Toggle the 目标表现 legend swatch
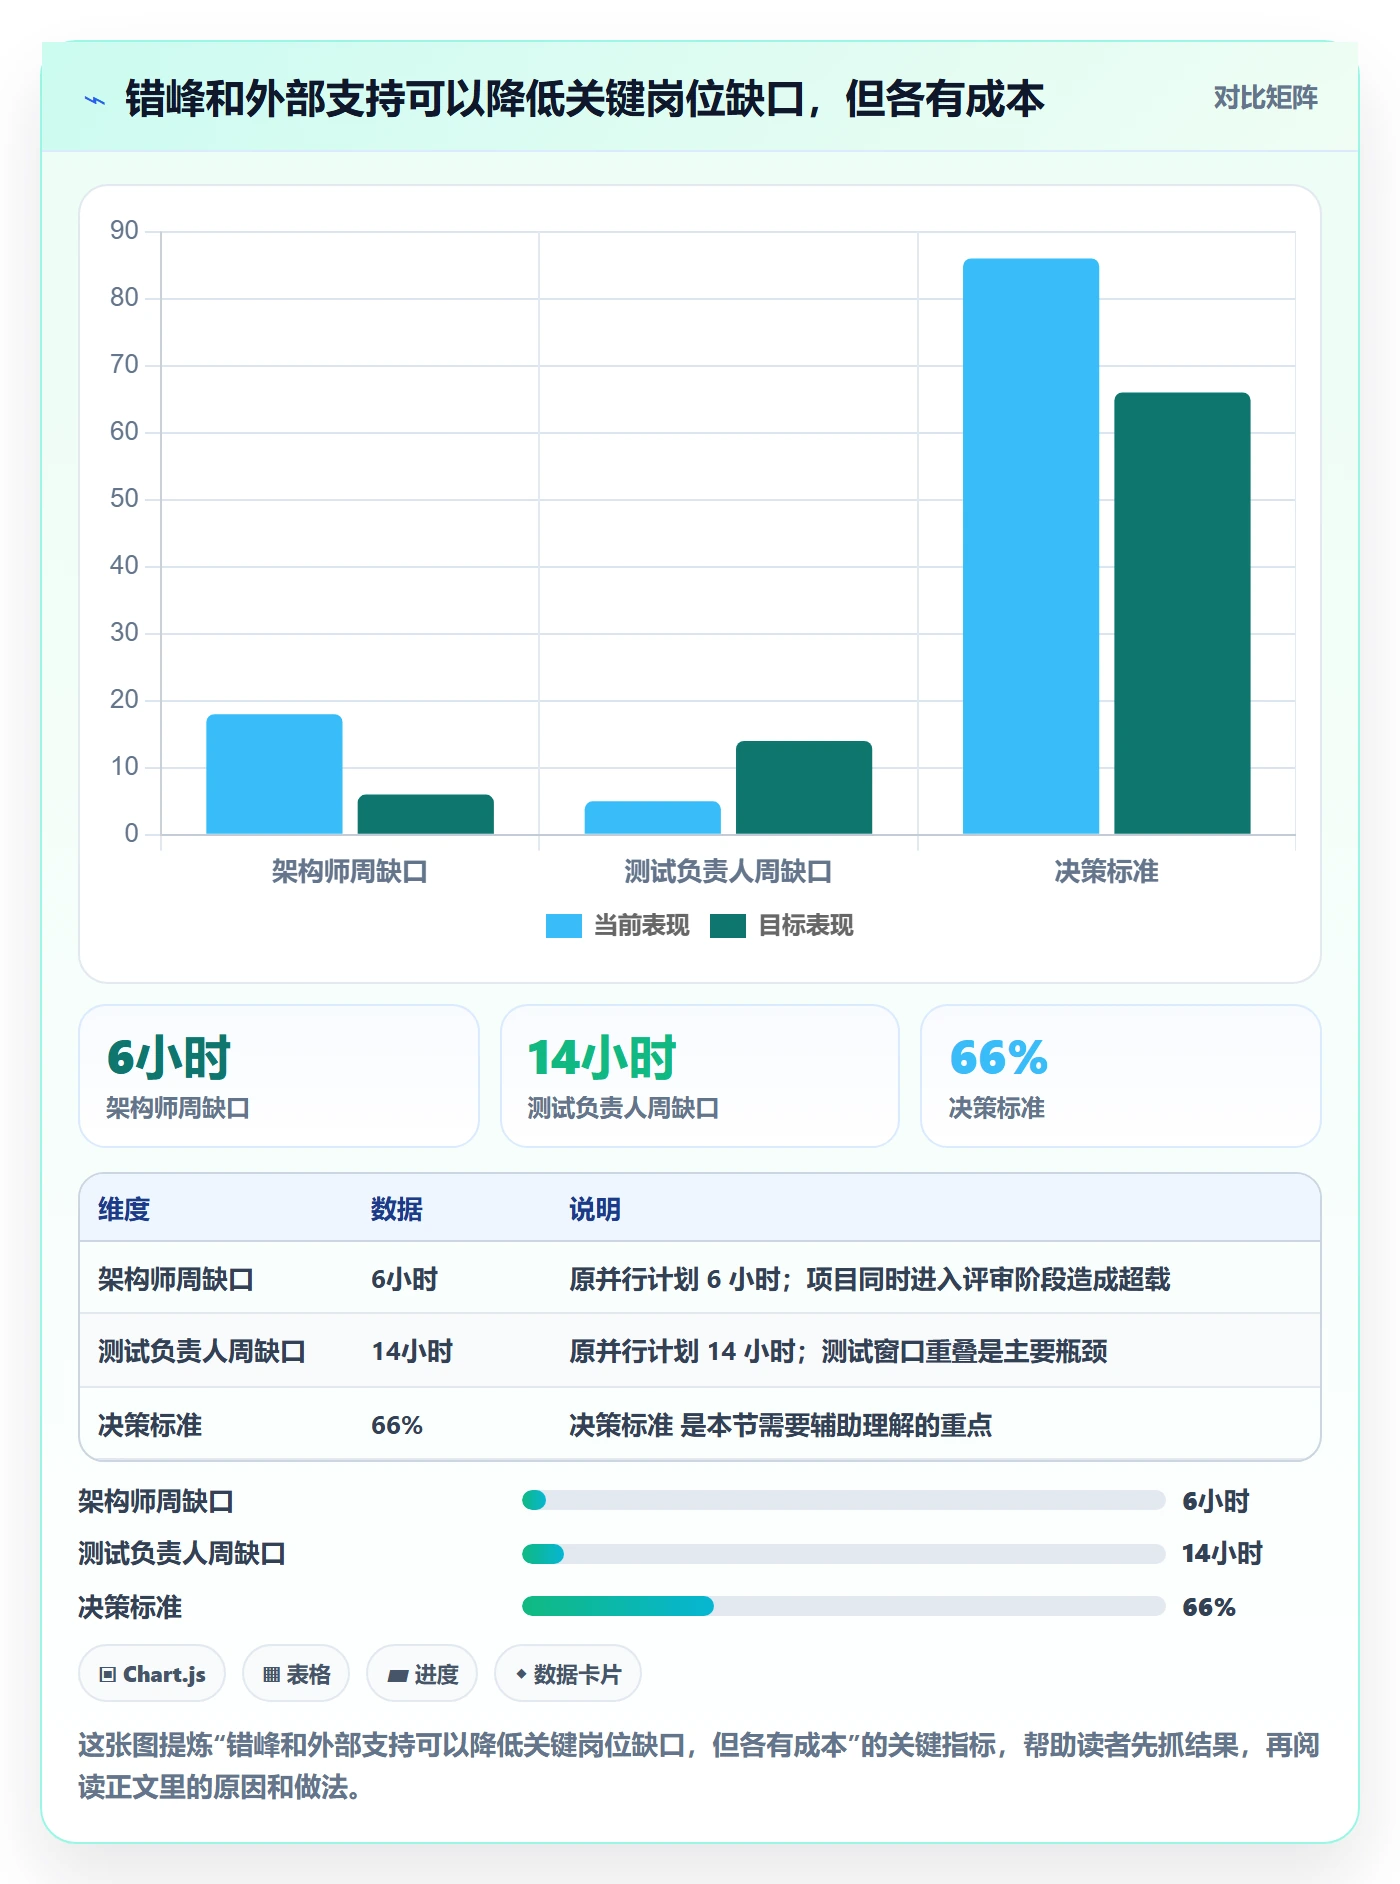The image size is (1400, 1884). 728,926
